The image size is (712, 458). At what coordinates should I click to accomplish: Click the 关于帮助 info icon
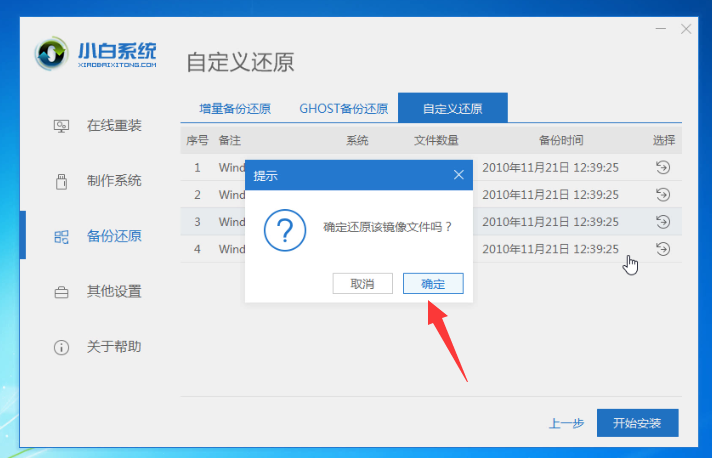point(61,347)
